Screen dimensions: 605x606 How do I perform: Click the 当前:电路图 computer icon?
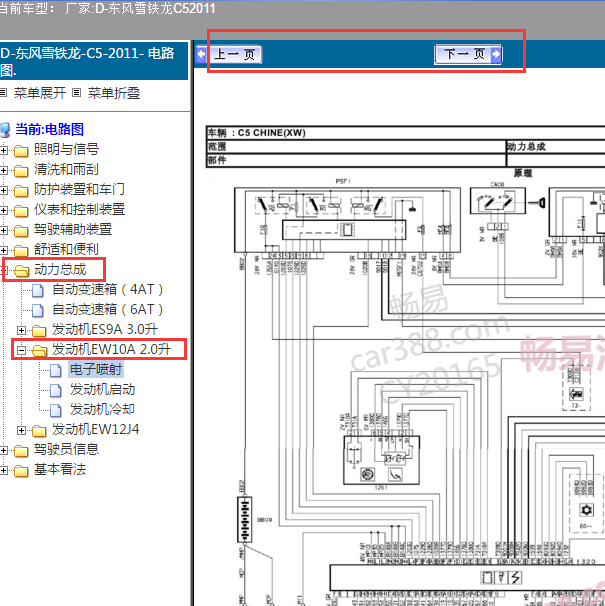pyautogui.click(x=5, y=130)
